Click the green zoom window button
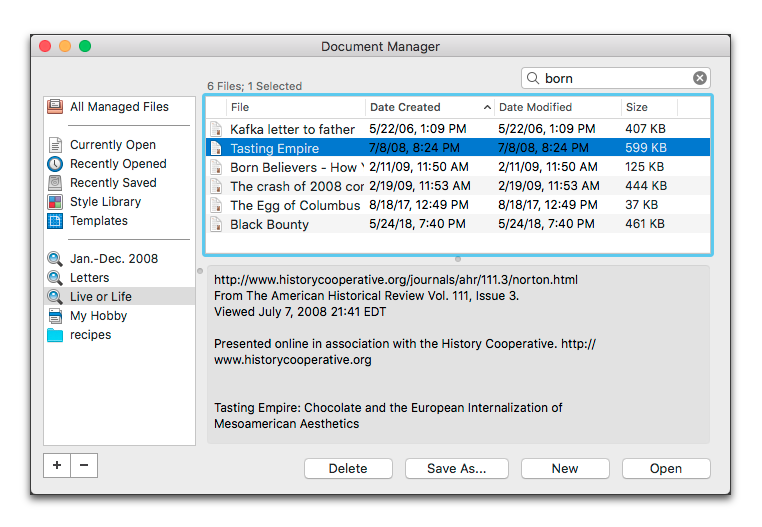The width and height of the screenshot is (762, 527). point(85,46)
